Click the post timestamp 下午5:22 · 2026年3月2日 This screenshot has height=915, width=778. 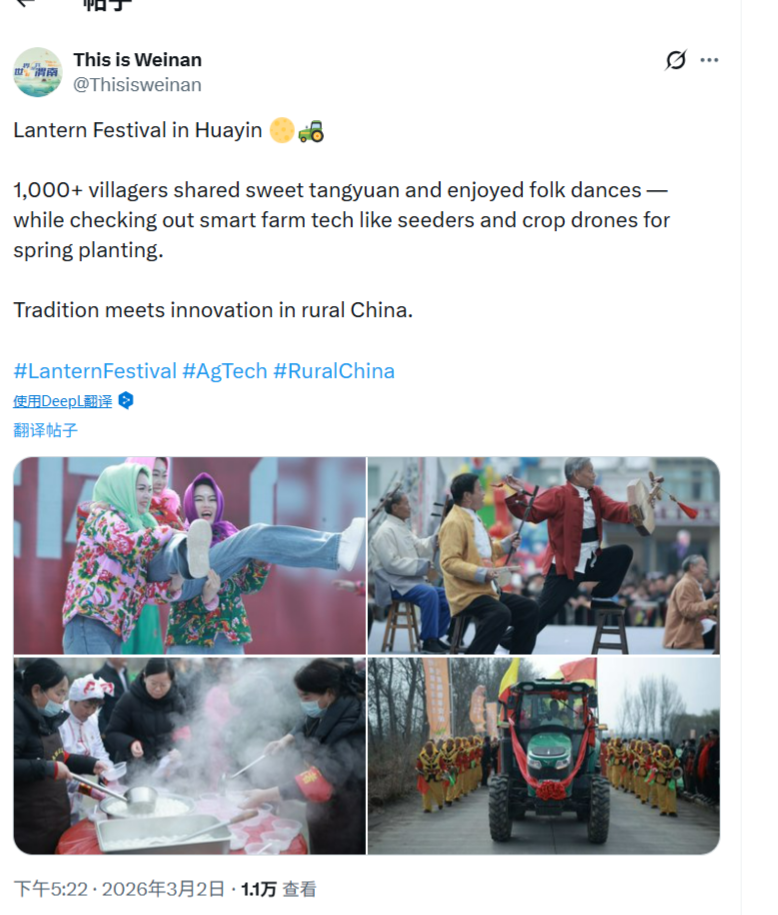tap(119, 889)
